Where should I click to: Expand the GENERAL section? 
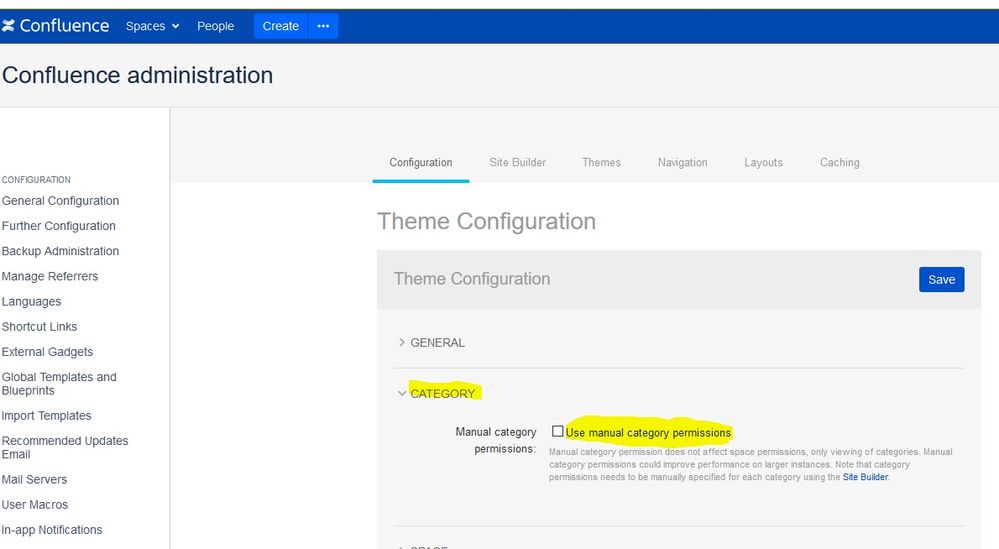point(431,343)
